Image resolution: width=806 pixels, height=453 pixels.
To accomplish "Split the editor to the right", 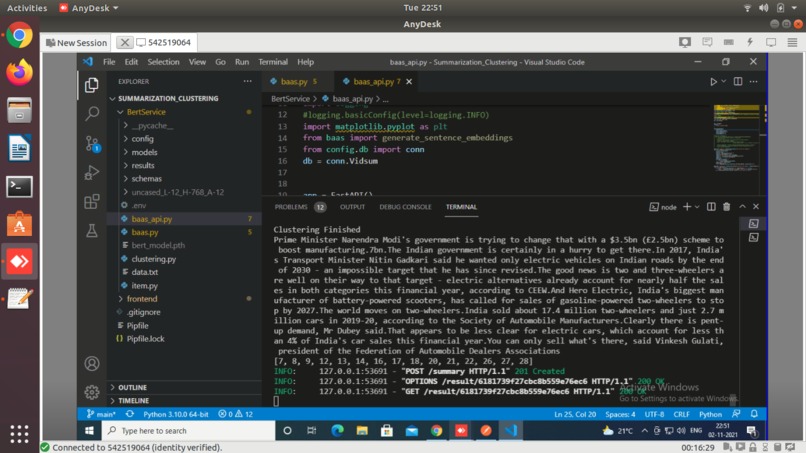I will (738, 82).
